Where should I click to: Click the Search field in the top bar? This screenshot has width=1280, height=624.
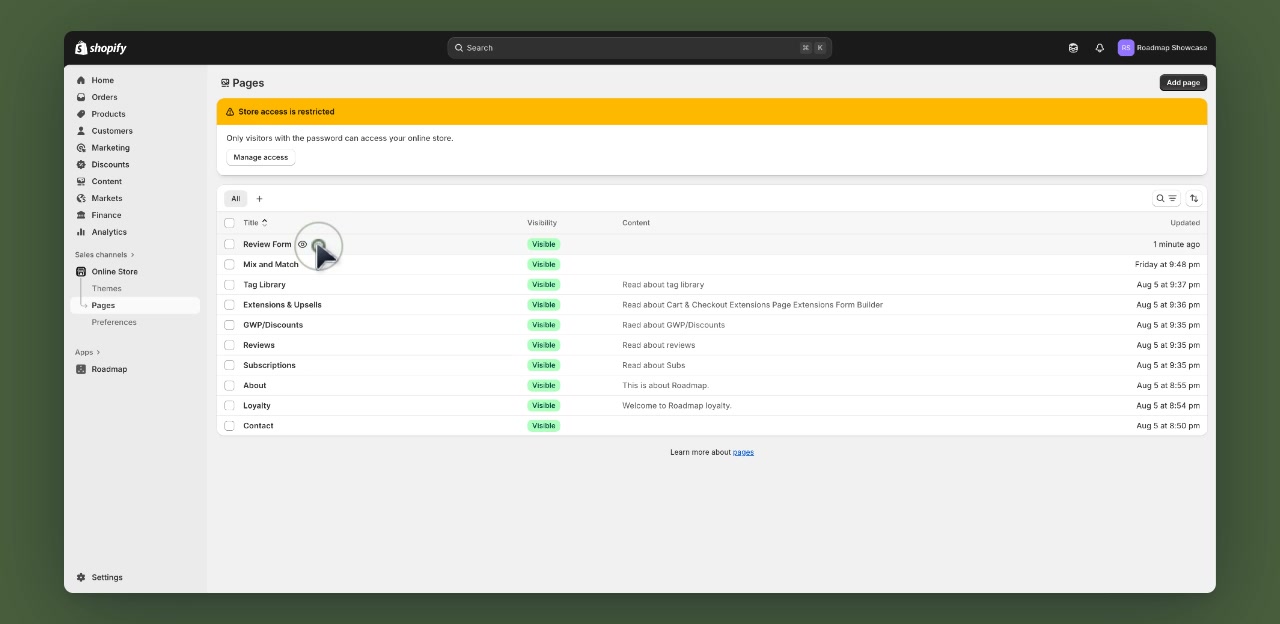pyautogui.click(x=640, y=47)
